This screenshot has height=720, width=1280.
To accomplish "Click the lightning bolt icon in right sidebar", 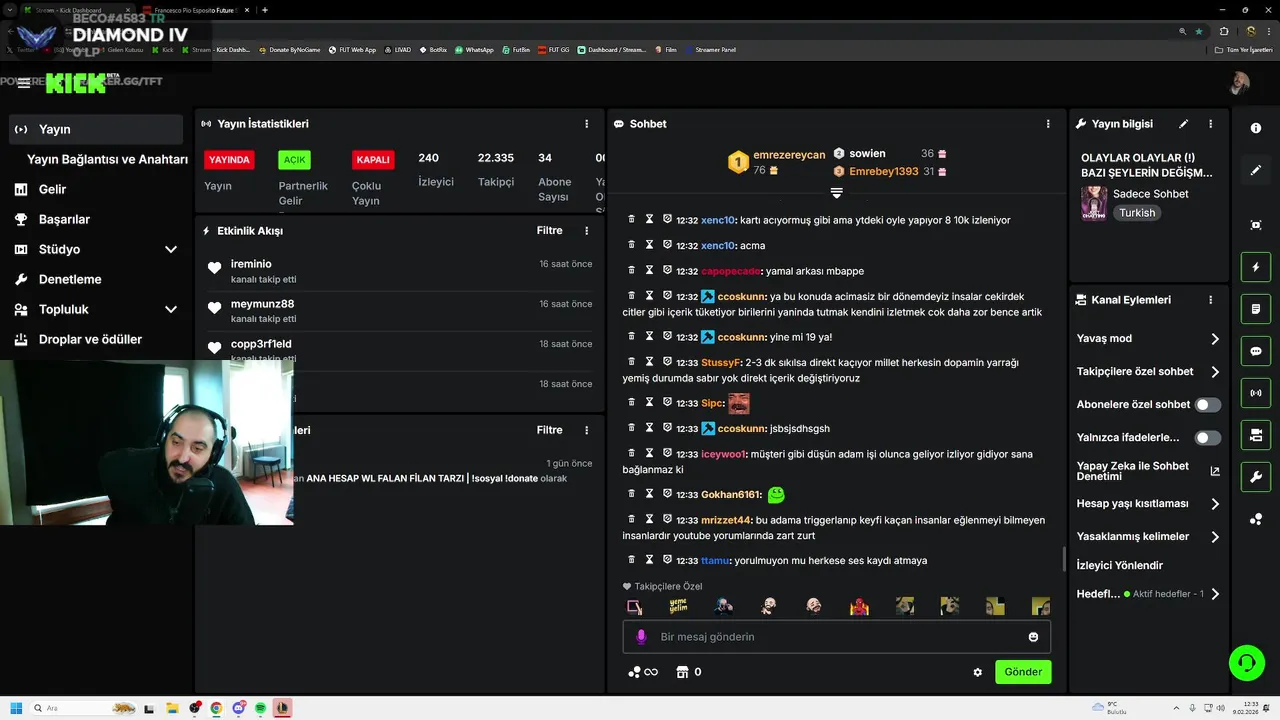I will tap(1256, 267).
